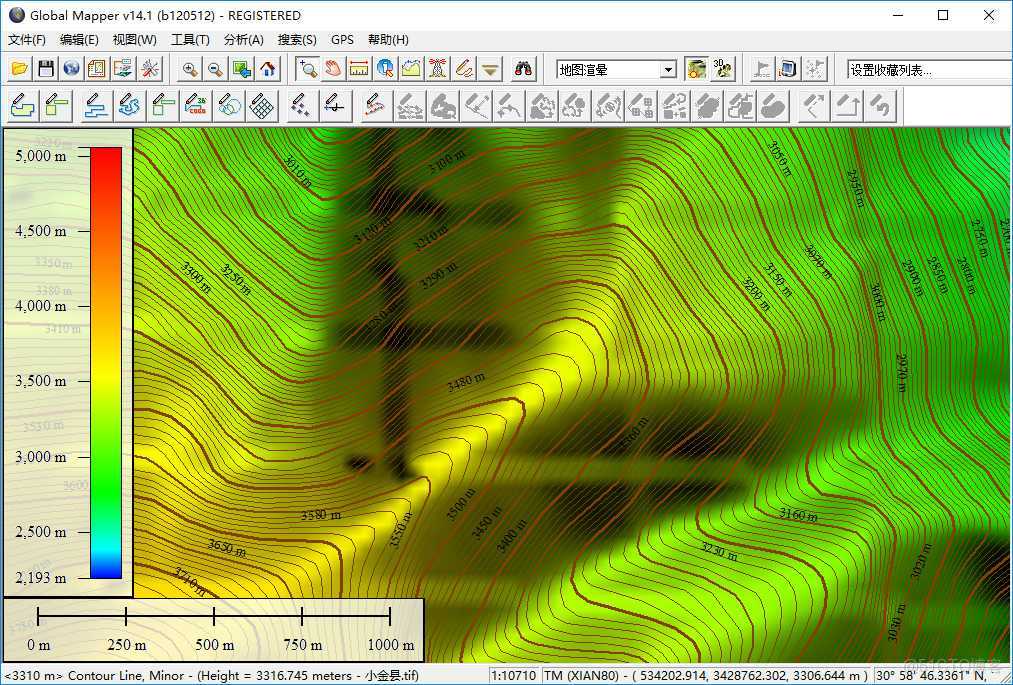
Task: Activate the Measure tool
Action: (x=357, y=70)
